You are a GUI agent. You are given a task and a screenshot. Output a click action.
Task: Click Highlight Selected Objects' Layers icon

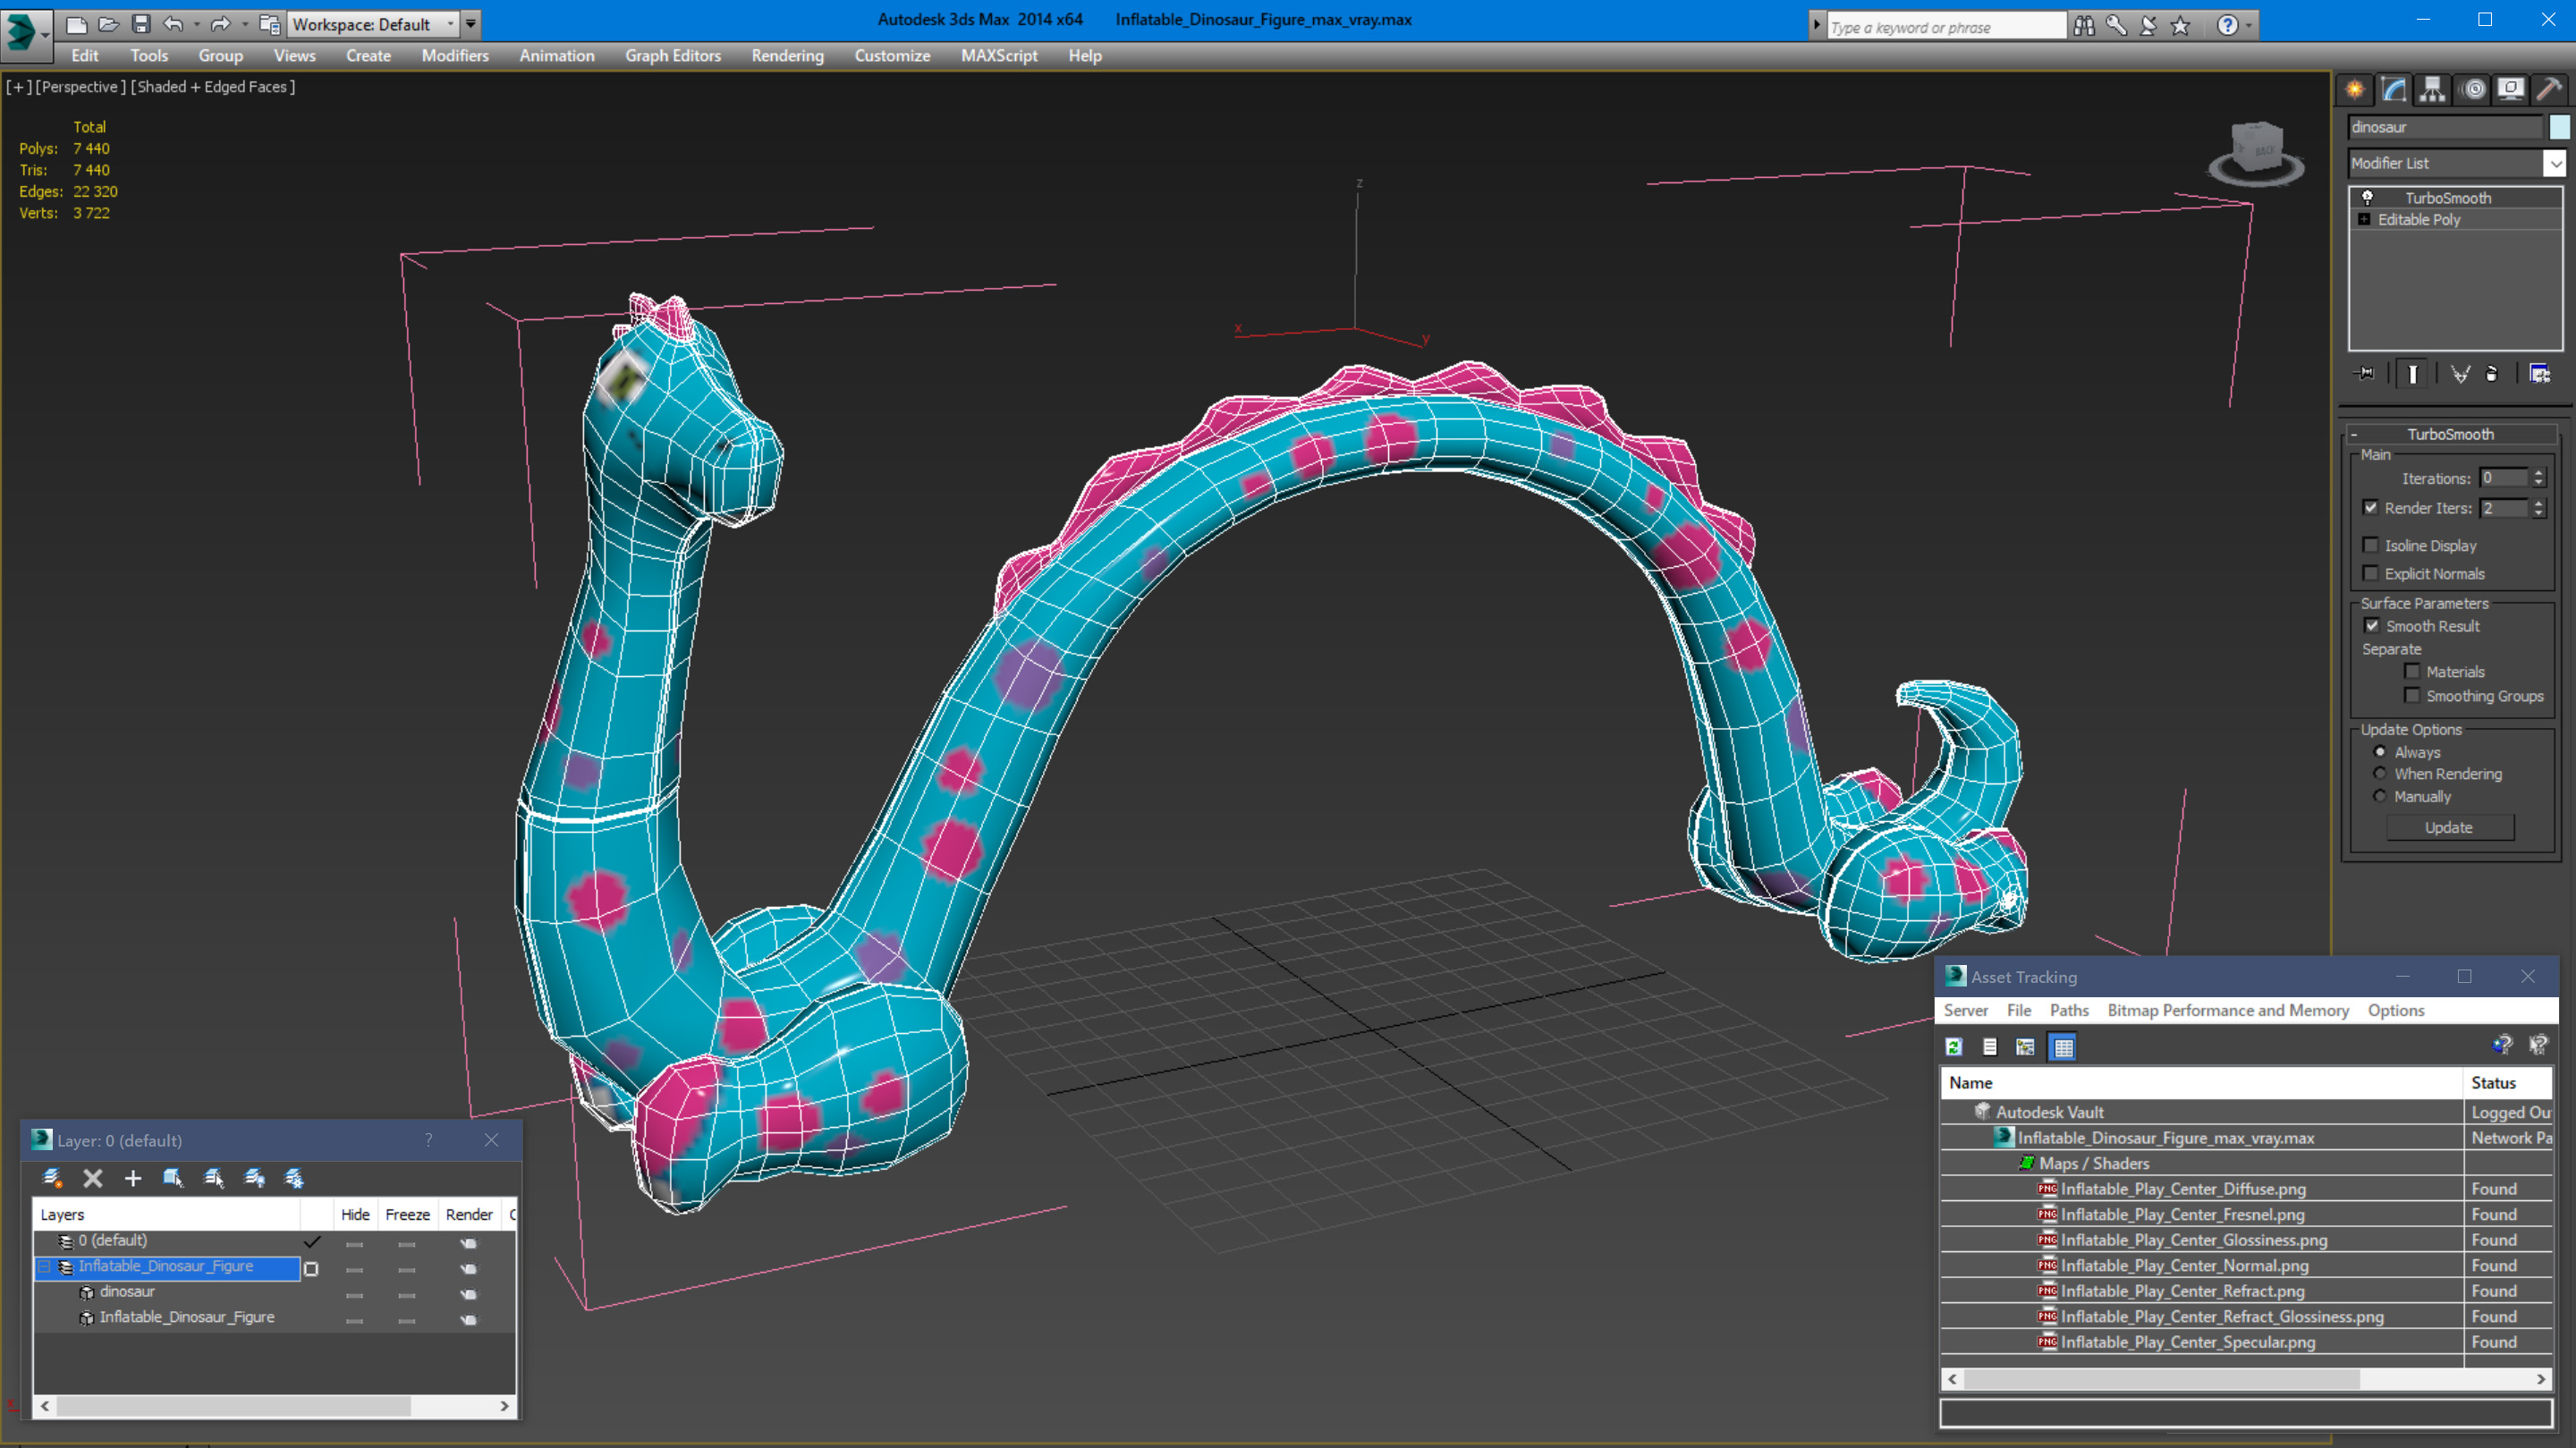pyautogui.click(x=213, y=1178)
